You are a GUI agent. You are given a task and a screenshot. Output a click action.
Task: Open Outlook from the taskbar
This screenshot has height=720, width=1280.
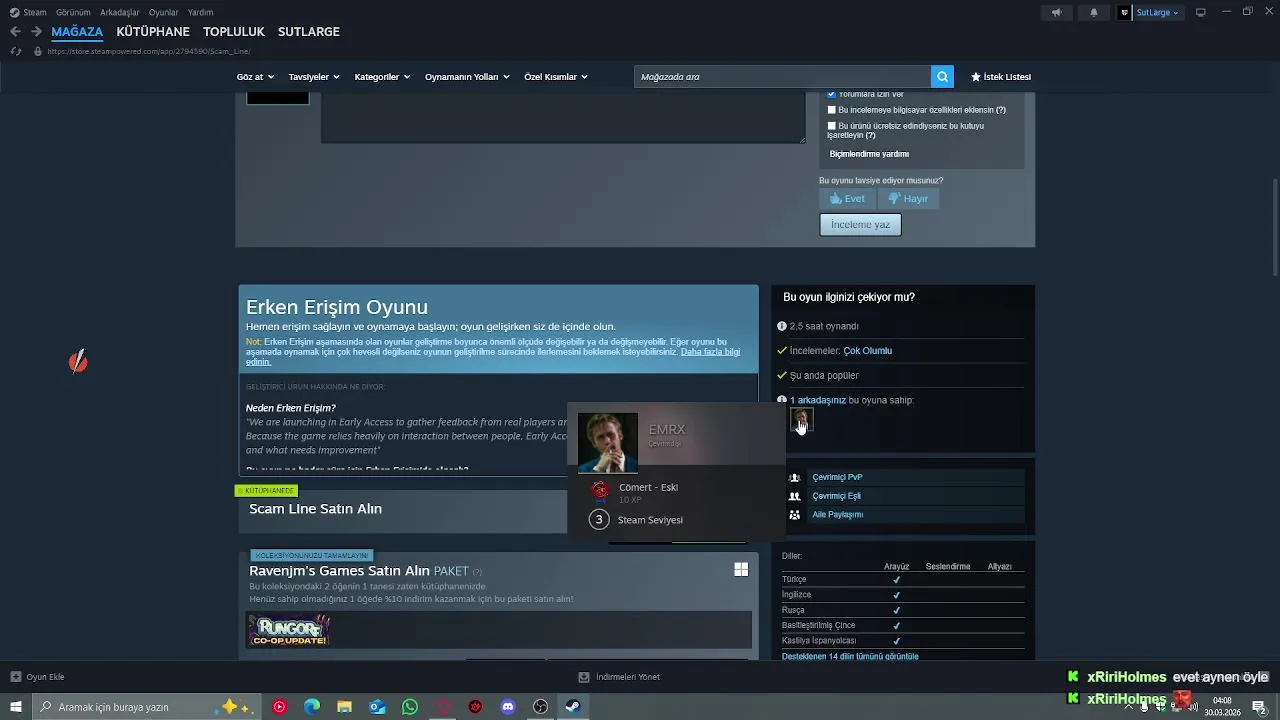point(377,707)
